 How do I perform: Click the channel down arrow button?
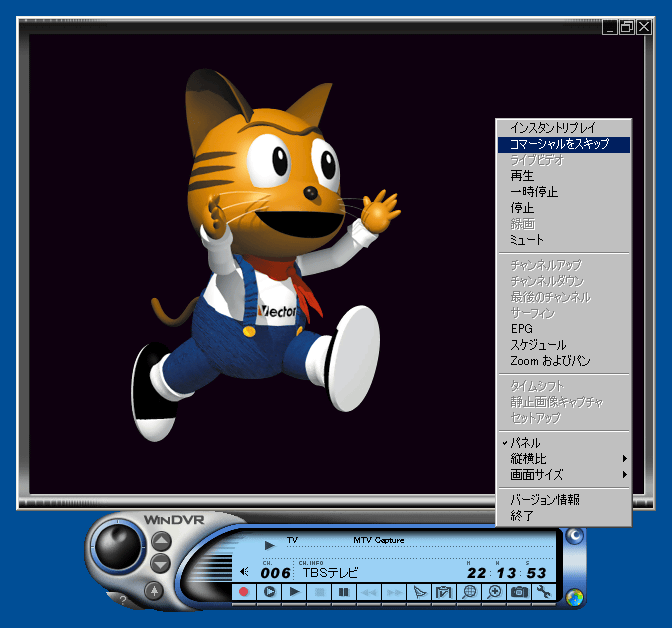click(160, 564)
